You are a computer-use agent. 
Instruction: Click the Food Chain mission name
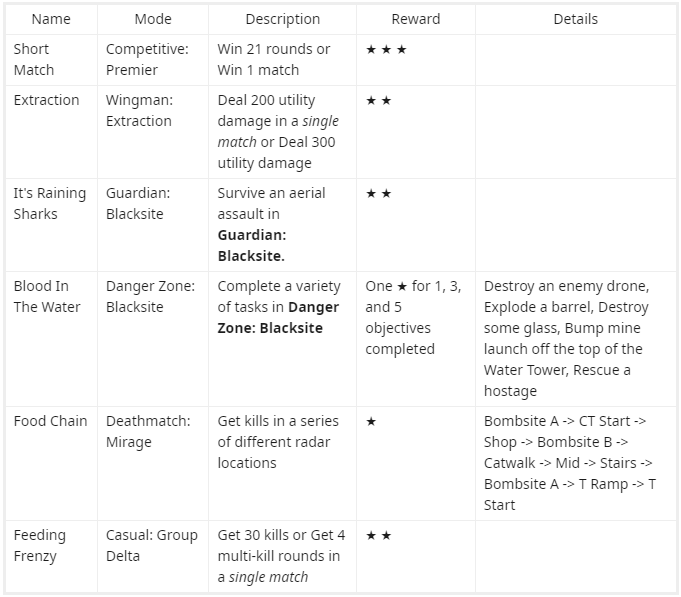(x=51, y=421)
